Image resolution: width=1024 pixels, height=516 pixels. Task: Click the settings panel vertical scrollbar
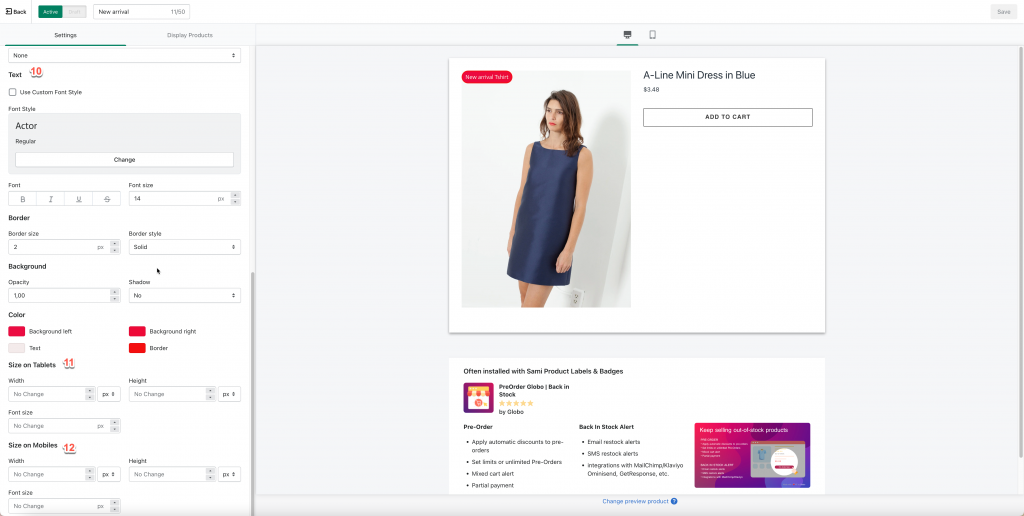point(253,392)
